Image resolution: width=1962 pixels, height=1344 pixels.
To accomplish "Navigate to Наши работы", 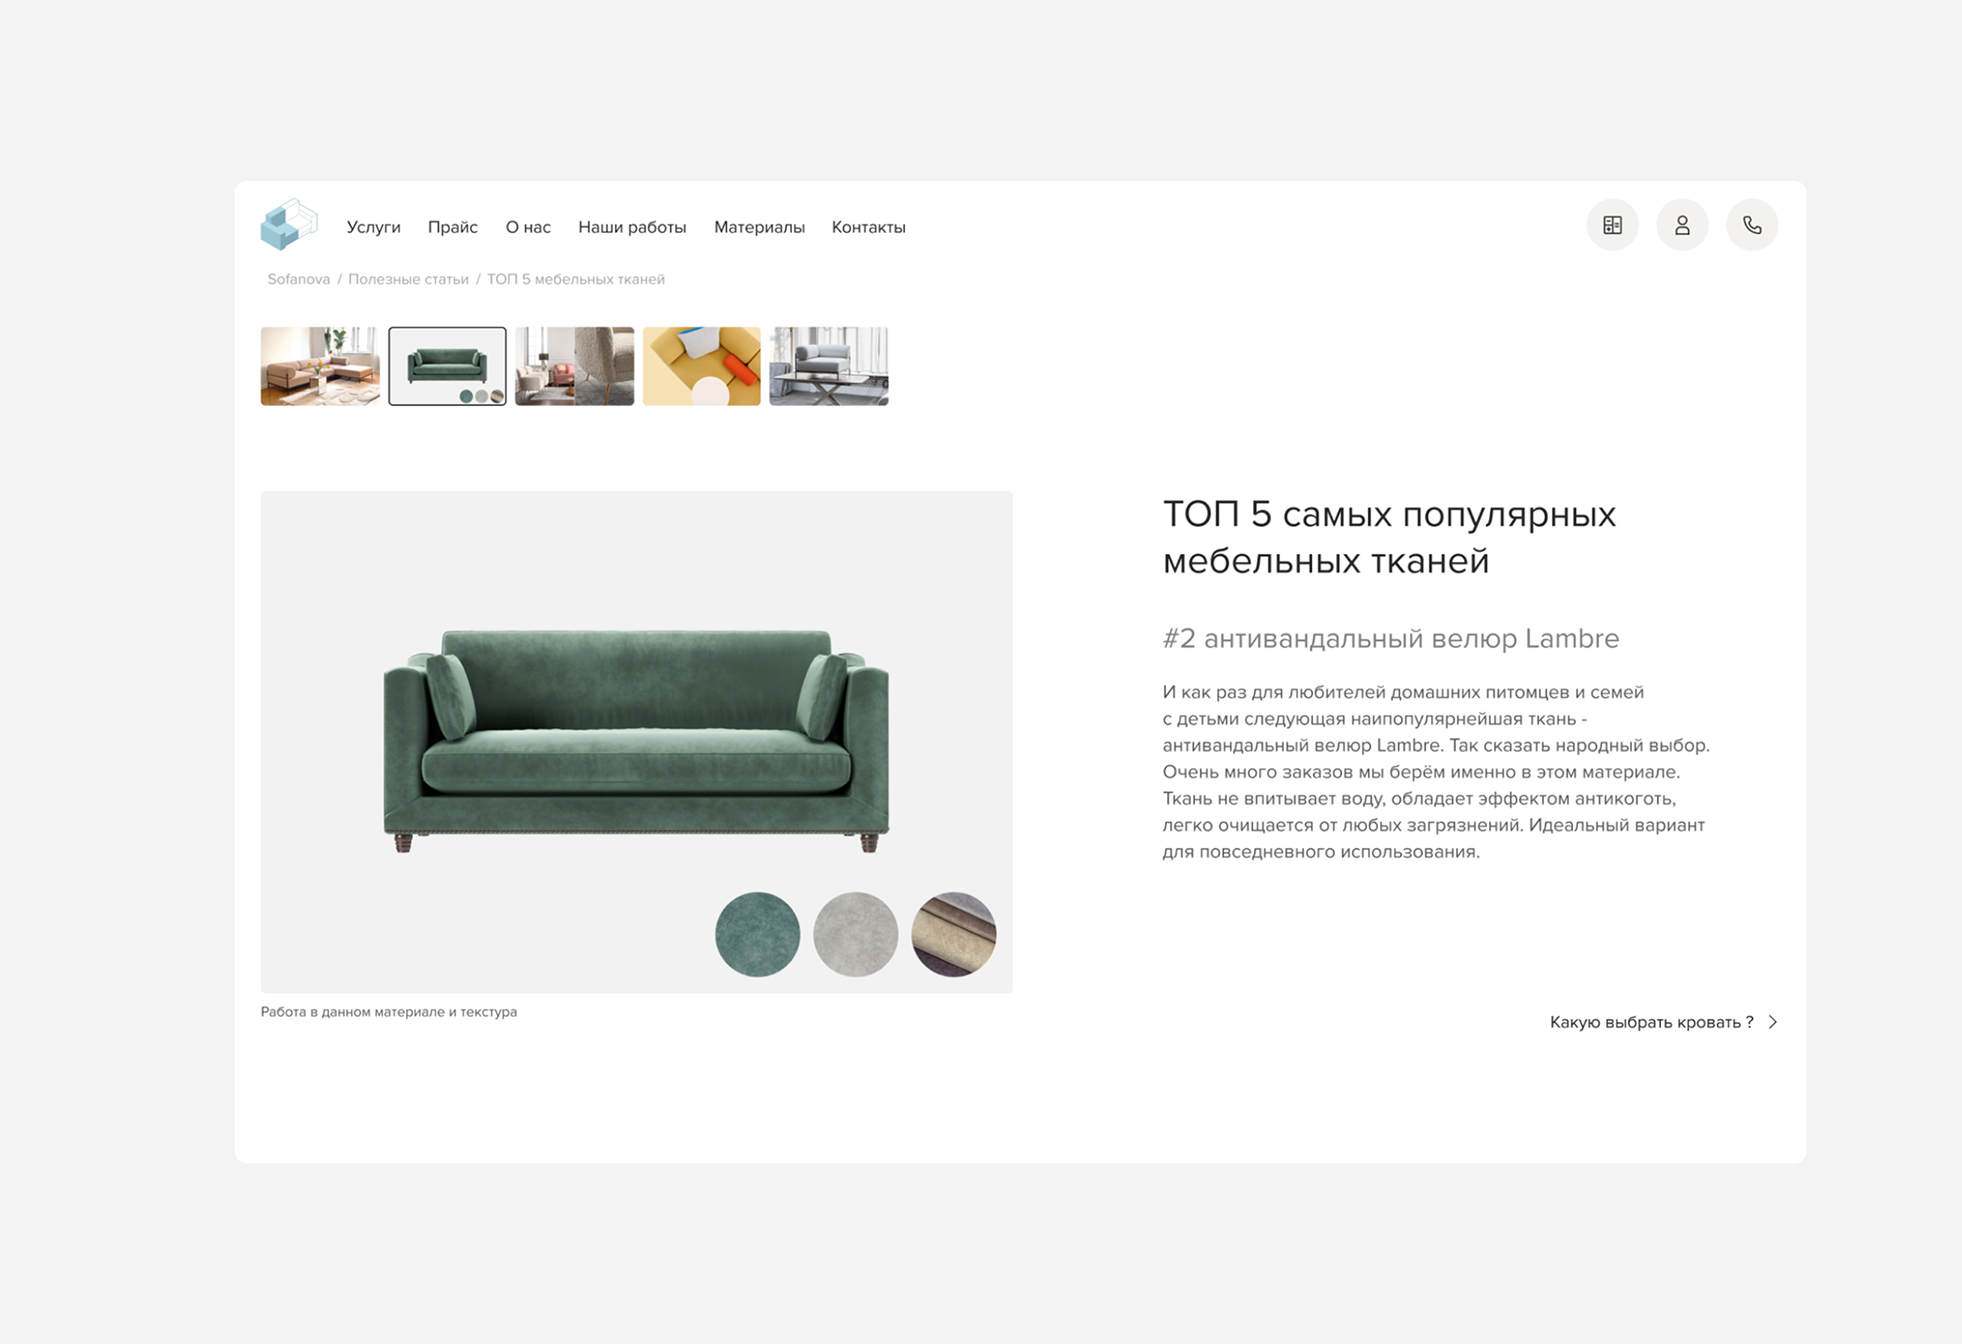I will coord(632,227).
